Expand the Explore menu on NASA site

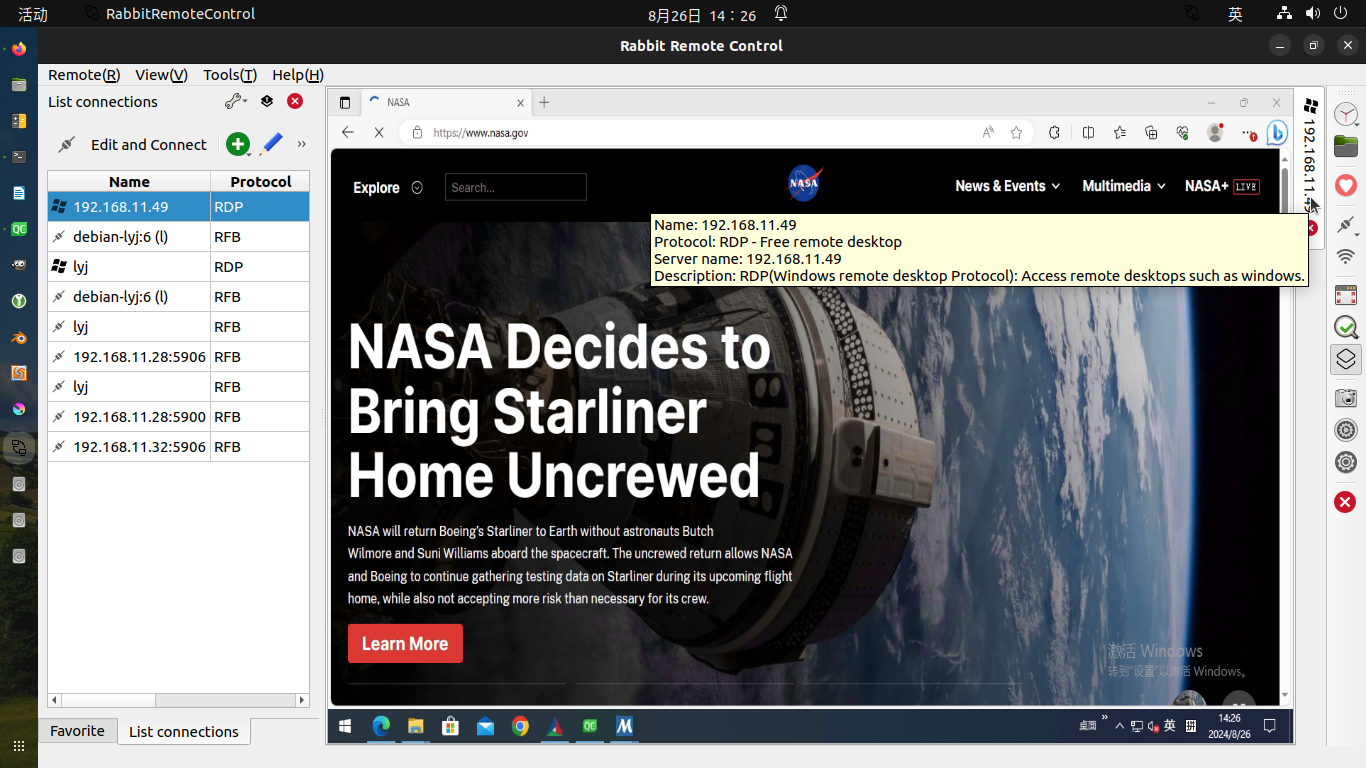point(388,187)
